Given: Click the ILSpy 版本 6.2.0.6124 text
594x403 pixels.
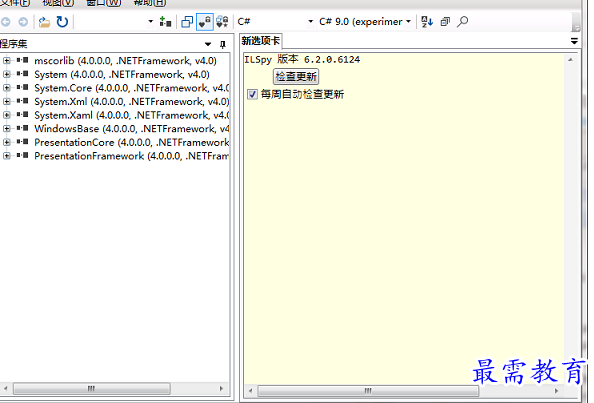Looking at the screenshot, I should tap(302, 59).
